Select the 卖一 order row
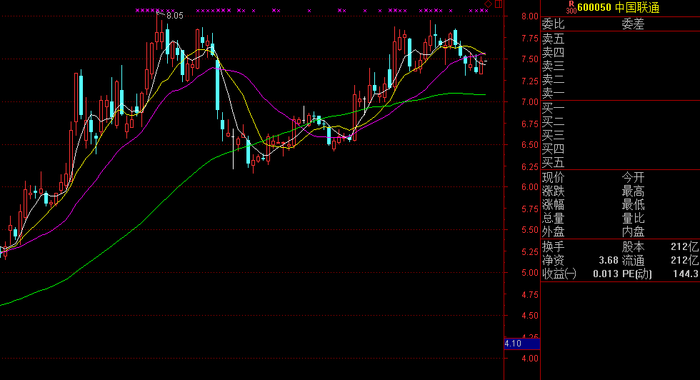This screenshot has height=380, width=700. (x=620, y=93)
